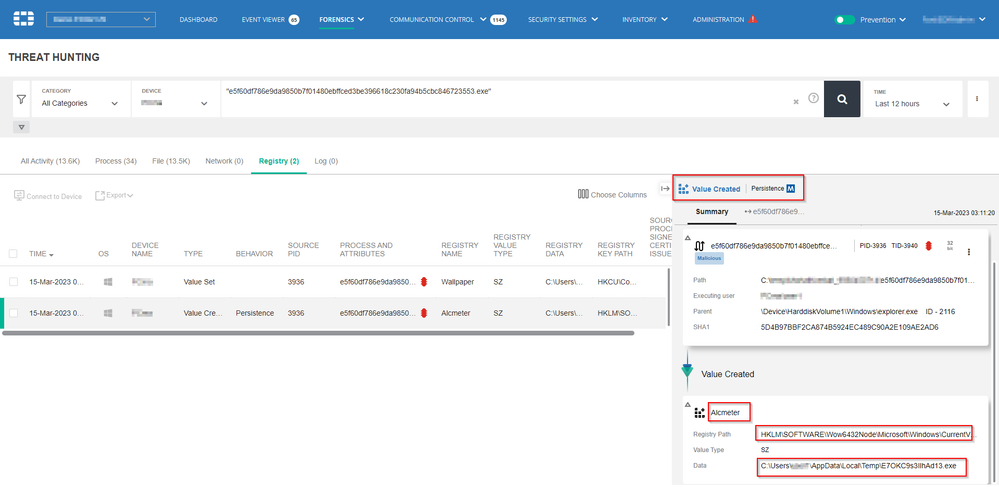Toggle the Prevention mode switch
The image size is (999, 487).
pyautogui.click(x=845, y=20)
